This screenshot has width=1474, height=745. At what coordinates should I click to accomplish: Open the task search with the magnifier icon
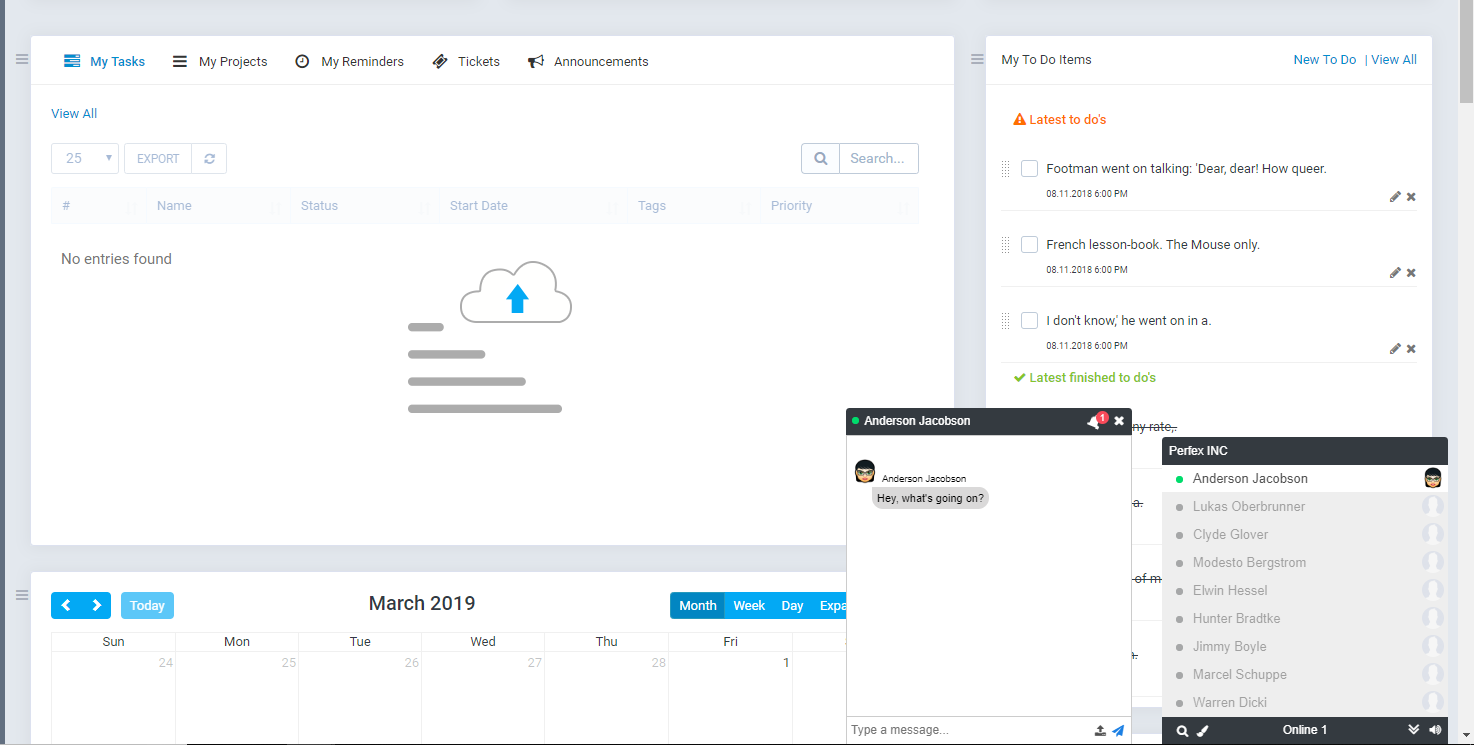pyautogui.click(x=820, y=158)
